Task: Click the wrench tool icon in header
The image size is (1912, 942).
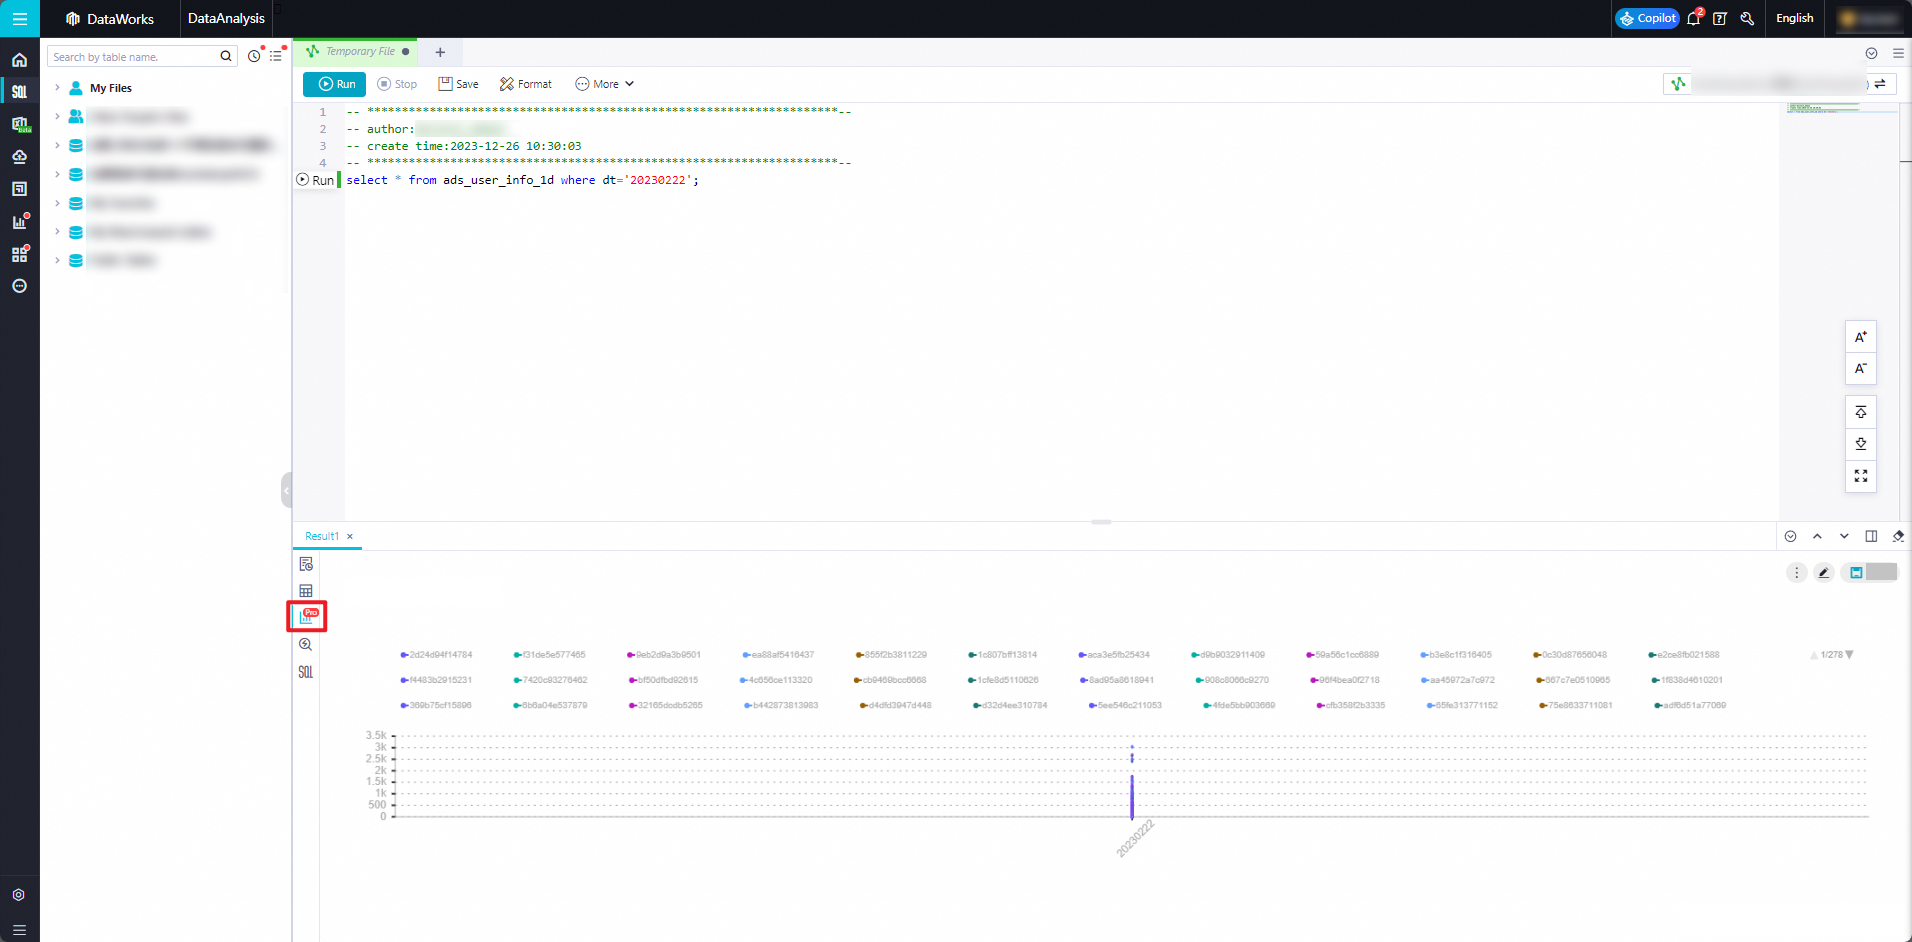Action: coord(1747,18)
